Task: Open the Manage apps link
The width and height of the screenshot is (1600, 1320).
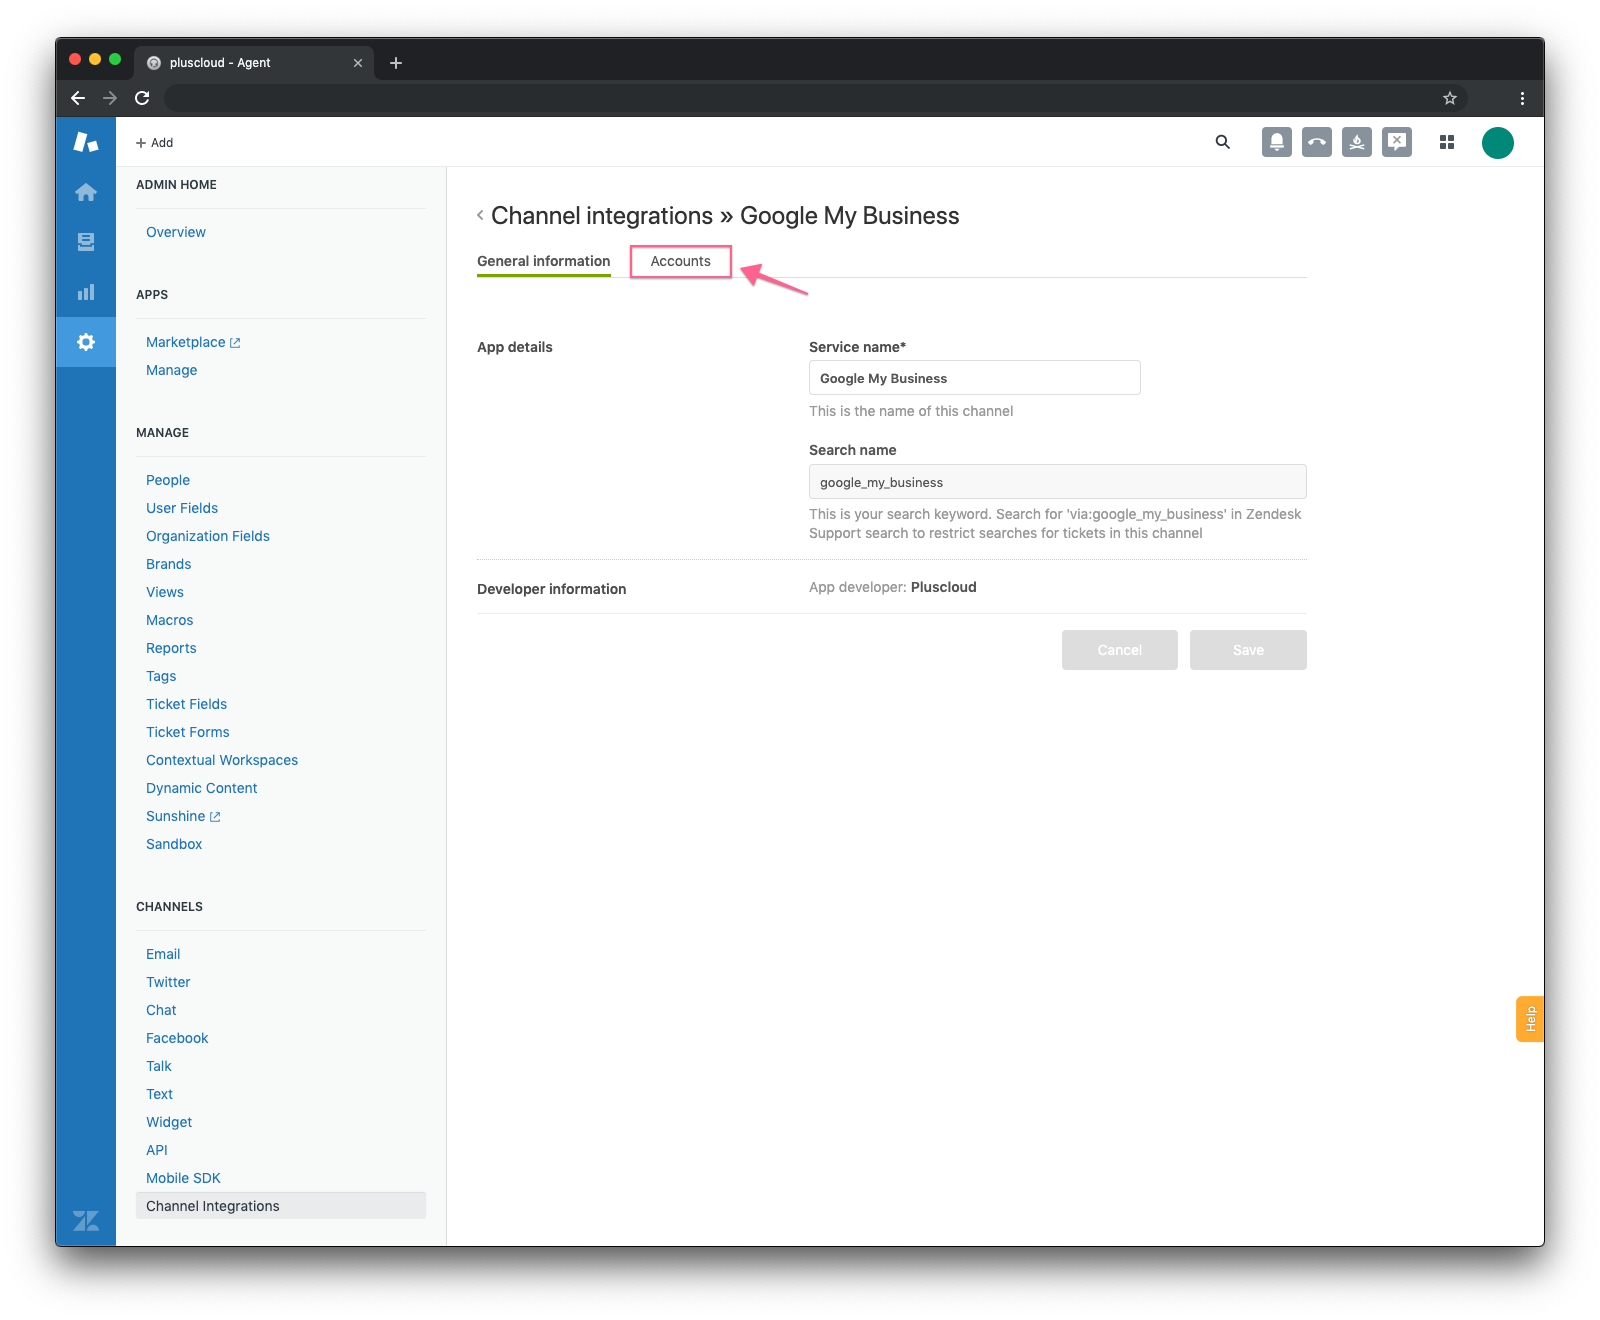Action: click(x=172, y=370)
